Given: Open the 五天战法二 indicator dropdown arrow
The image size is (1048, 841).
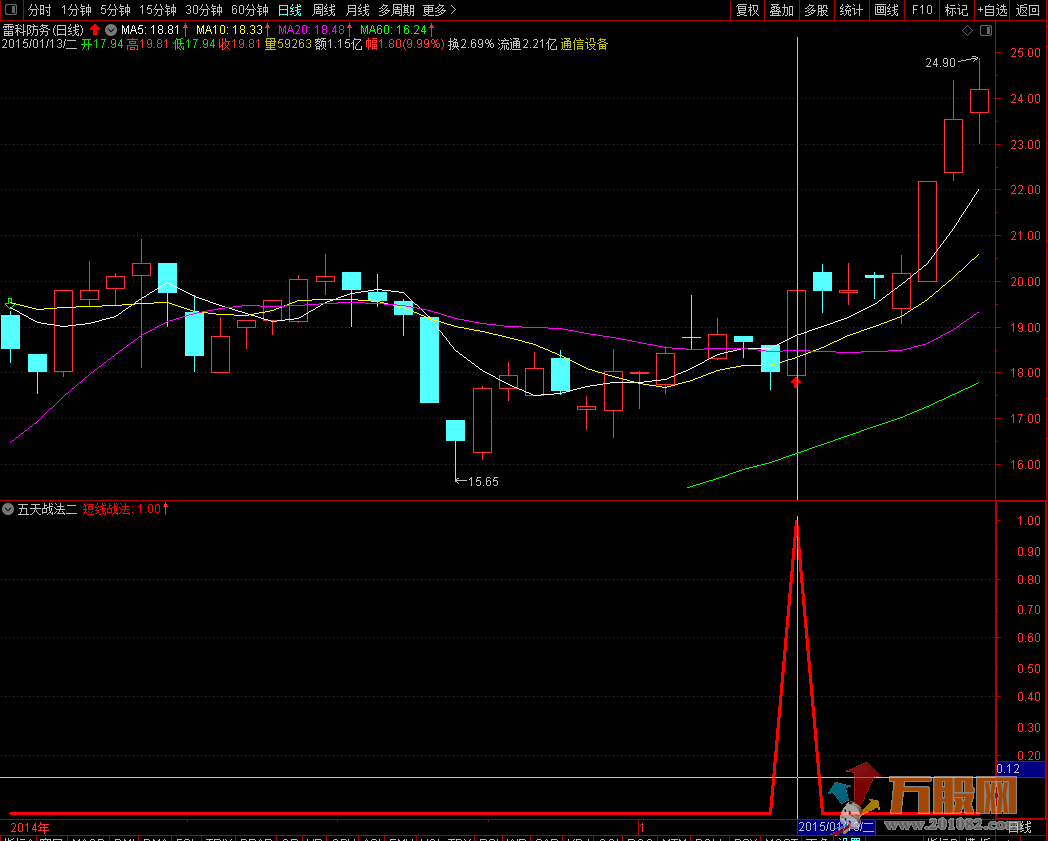Looking at the screenshot, I should coord(8,509).
